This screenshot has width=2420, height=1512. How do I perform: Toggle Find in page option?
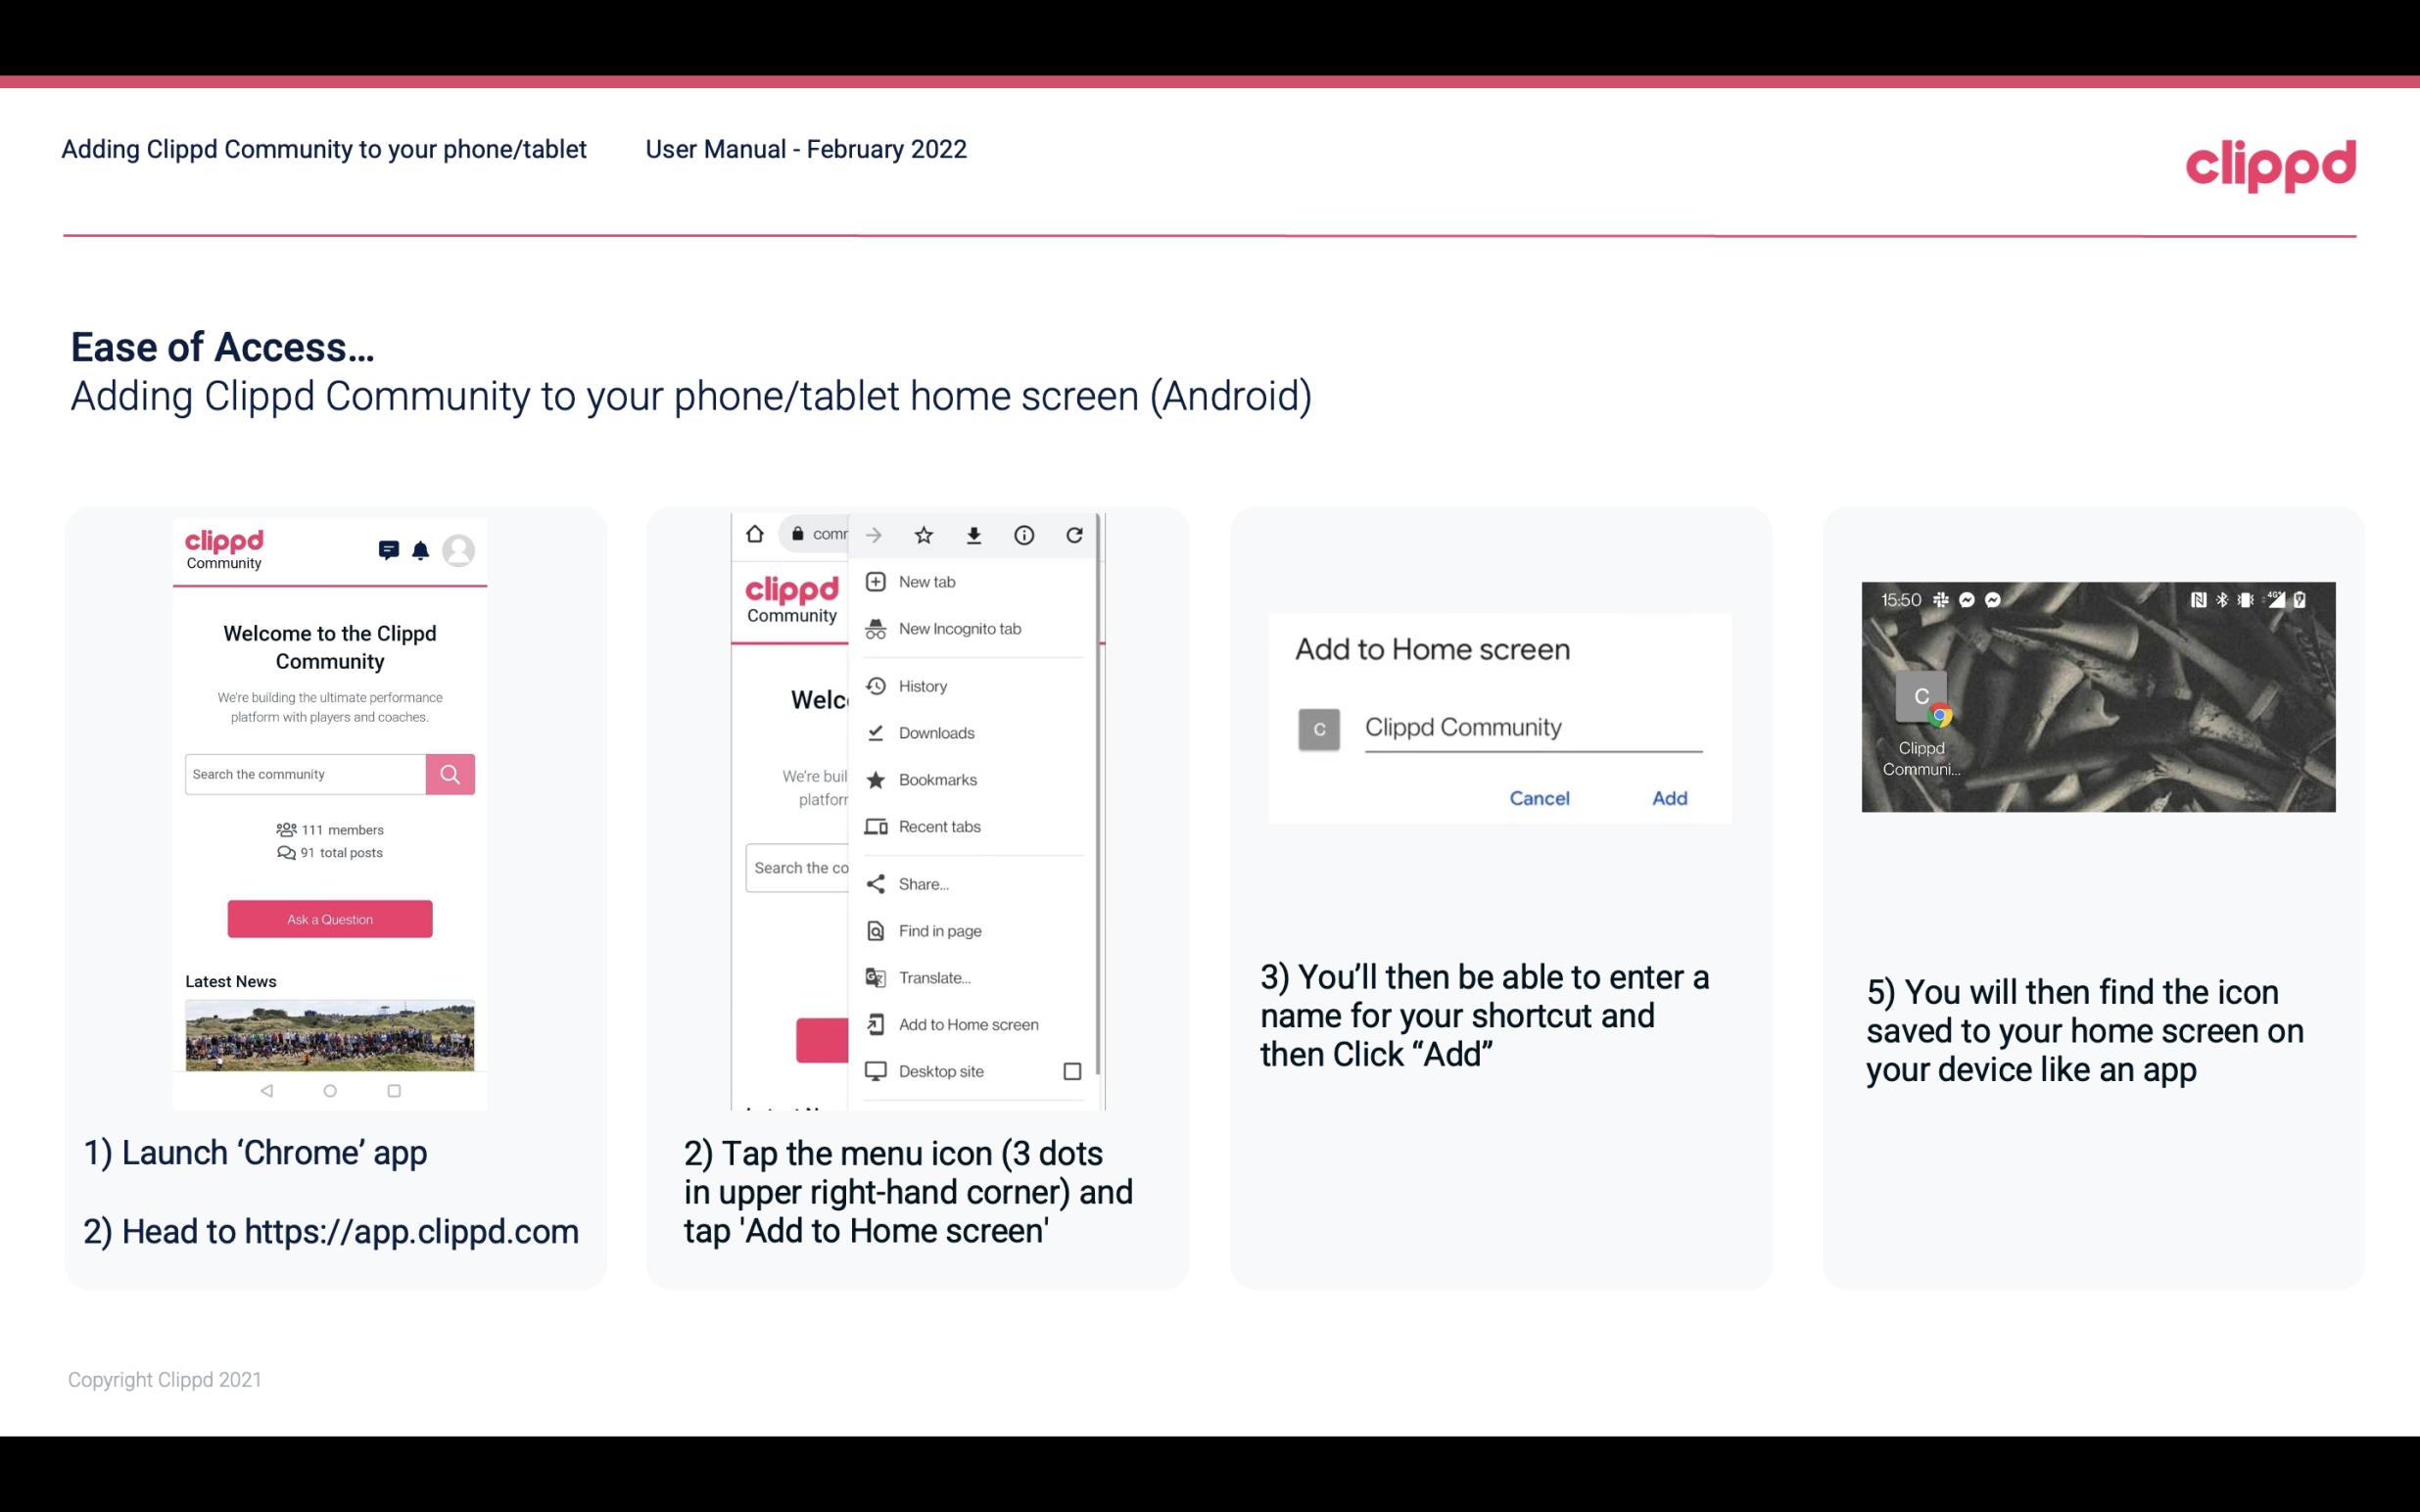click(937, 930)
